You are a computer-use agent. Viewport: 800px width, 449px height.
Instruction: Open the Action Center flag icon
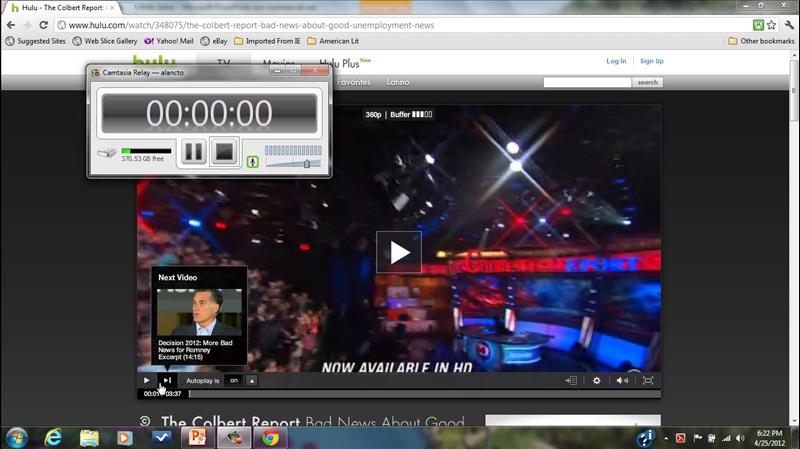tap(697, 438)
